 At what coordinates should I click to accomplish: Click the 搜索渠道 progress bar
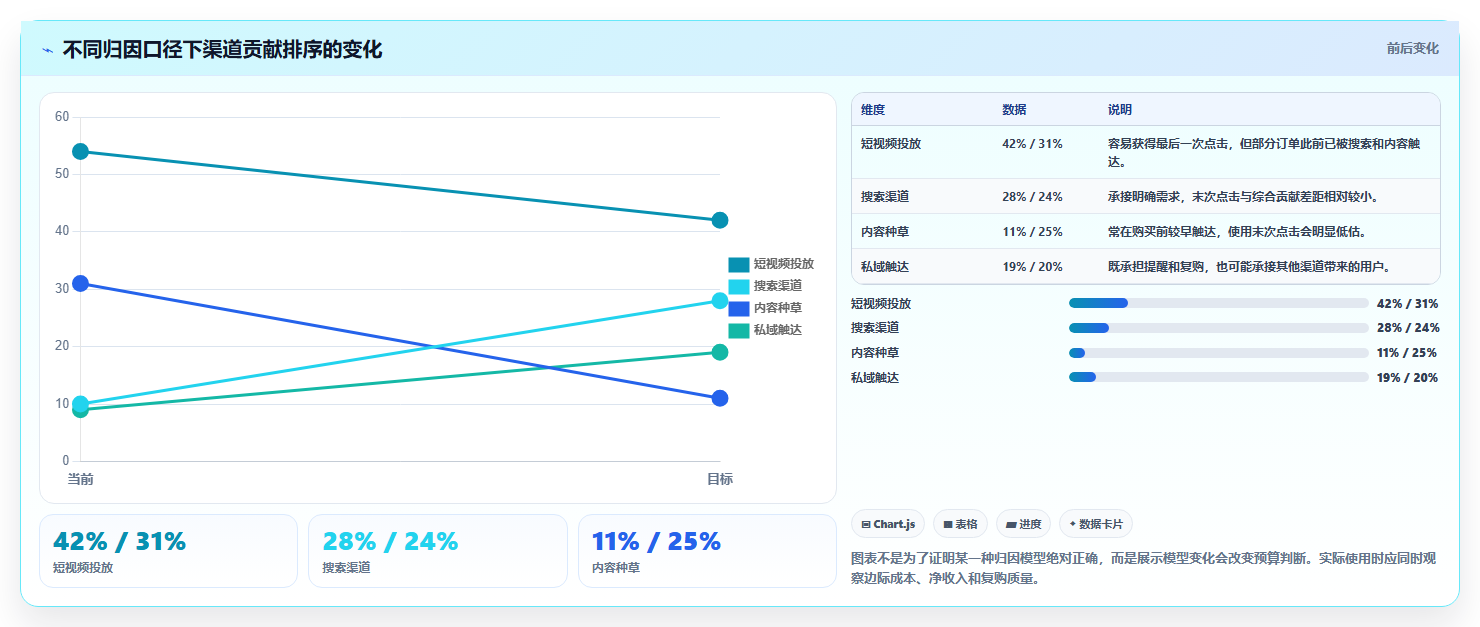(1218, 328)
